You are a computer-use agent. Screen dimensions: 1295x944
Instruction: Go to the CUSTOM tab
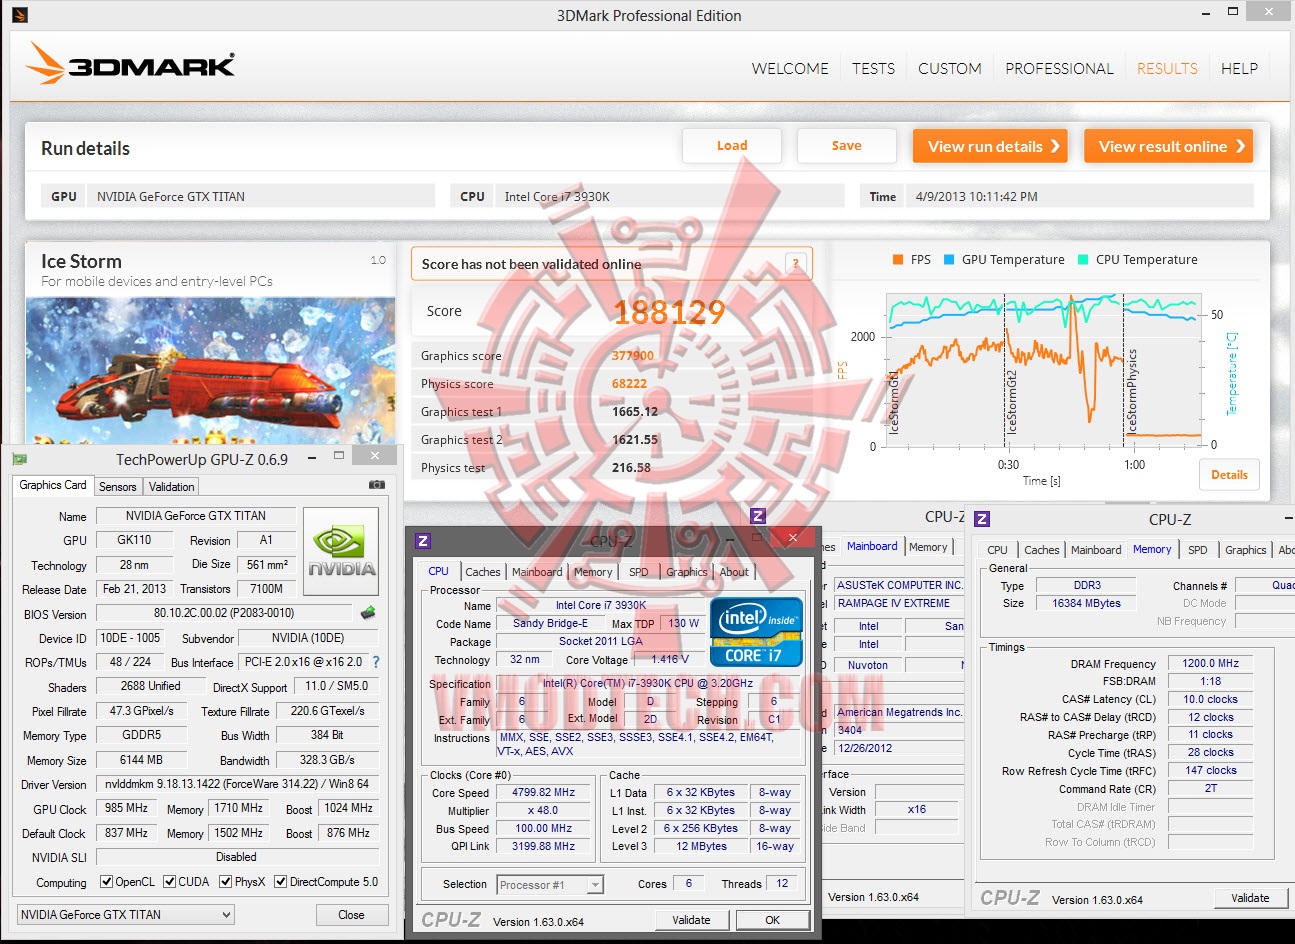point(950,69)
